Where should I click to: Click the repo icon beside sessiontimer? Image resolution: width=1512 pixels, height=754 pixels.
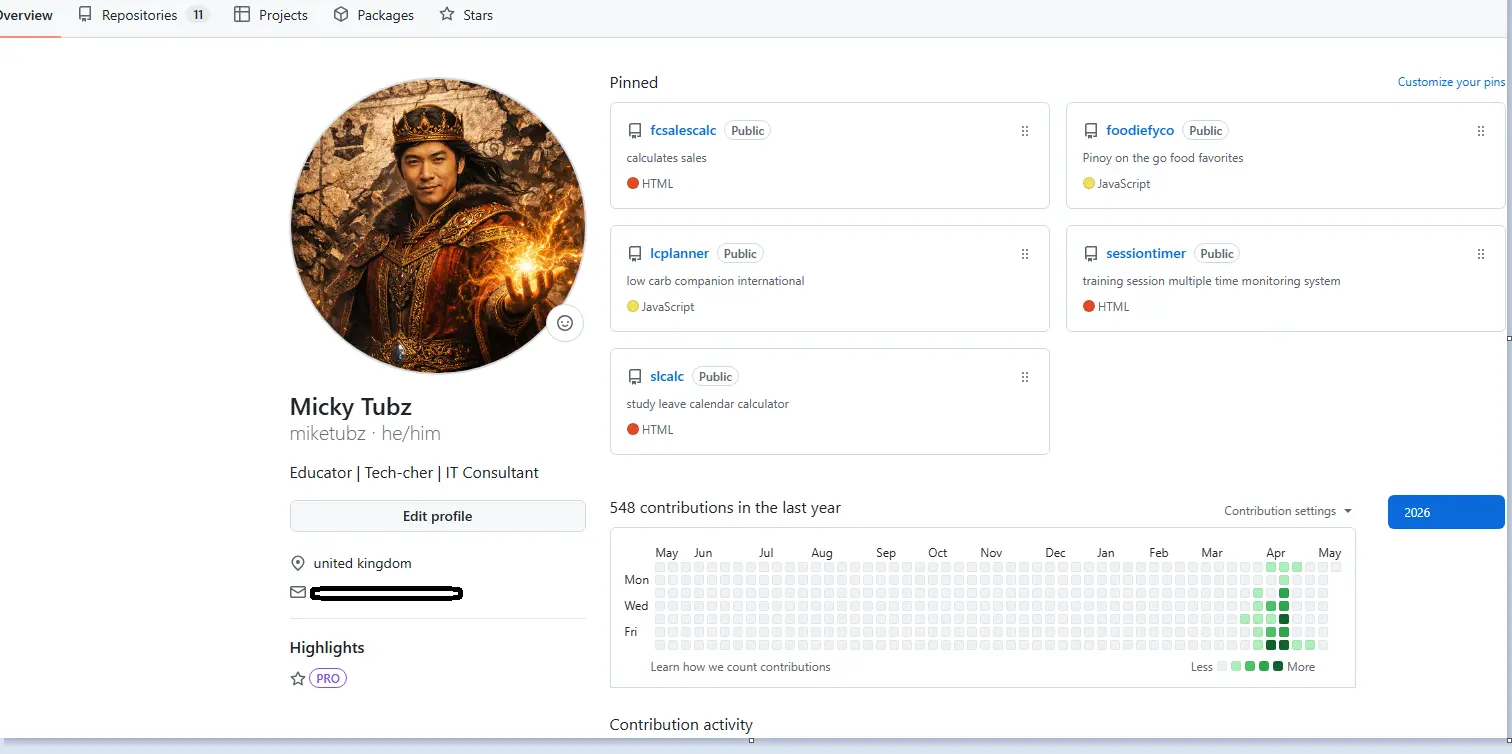(1090, 254)
